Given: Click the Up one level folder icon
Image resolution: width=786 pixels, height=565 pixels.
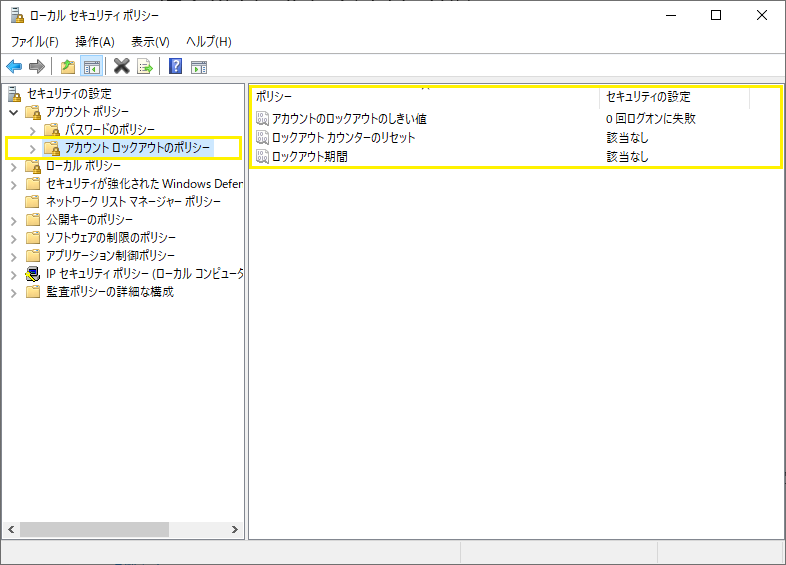Looking at the screenshot, I should click(x=68, y=66).
